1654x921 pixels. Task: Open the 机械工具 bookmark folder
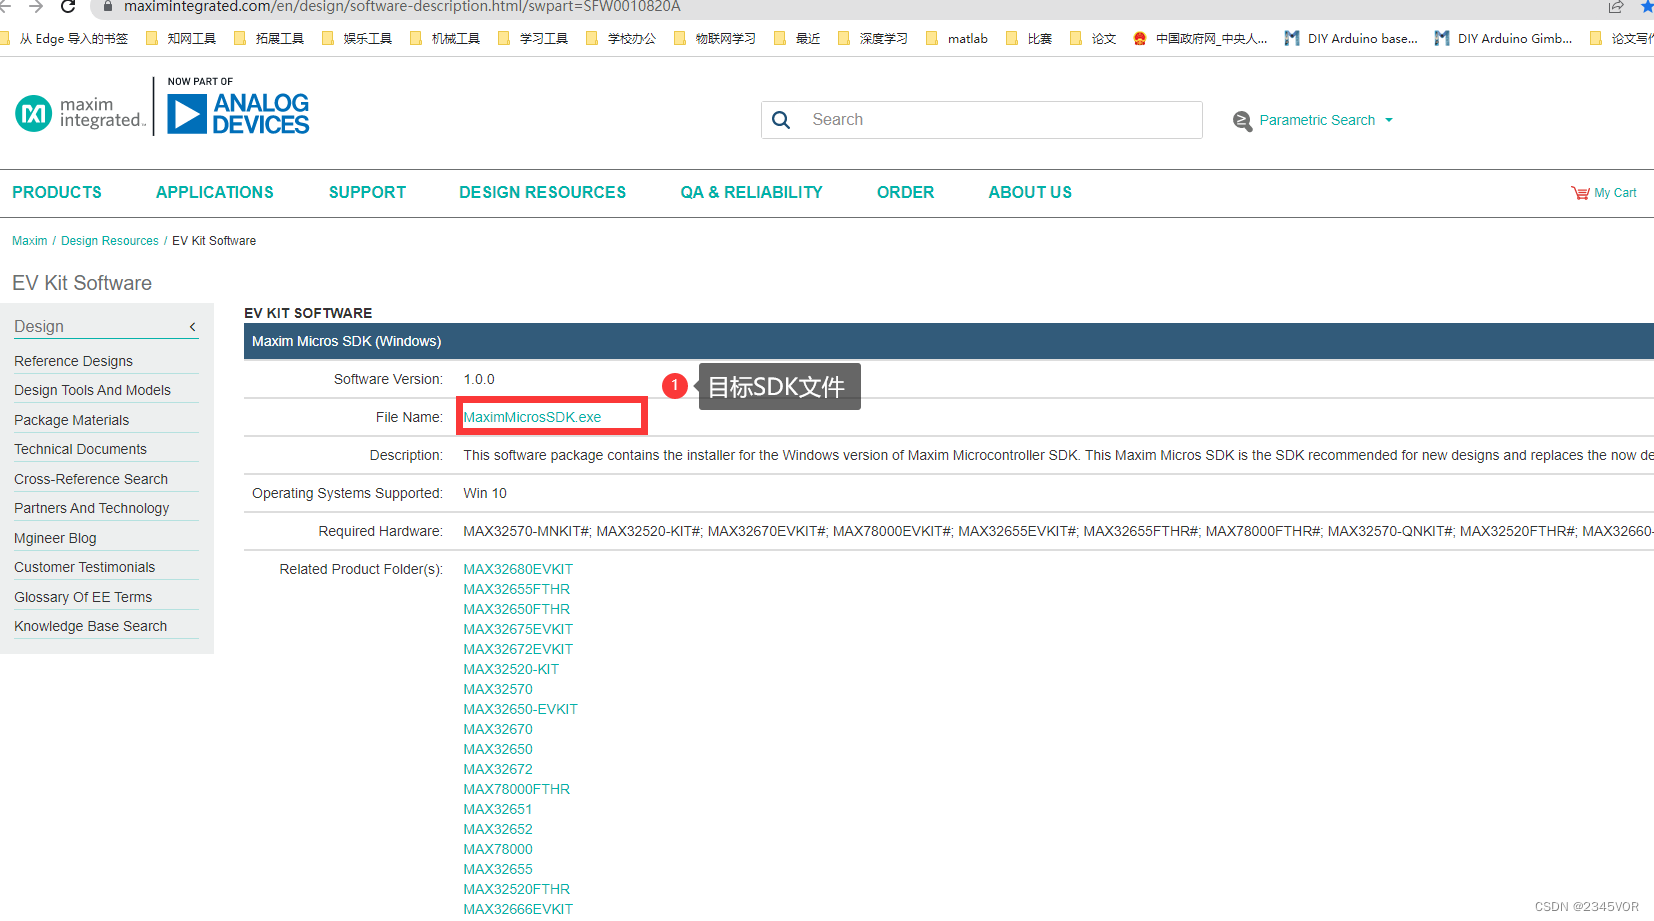[x=445, y=39]
